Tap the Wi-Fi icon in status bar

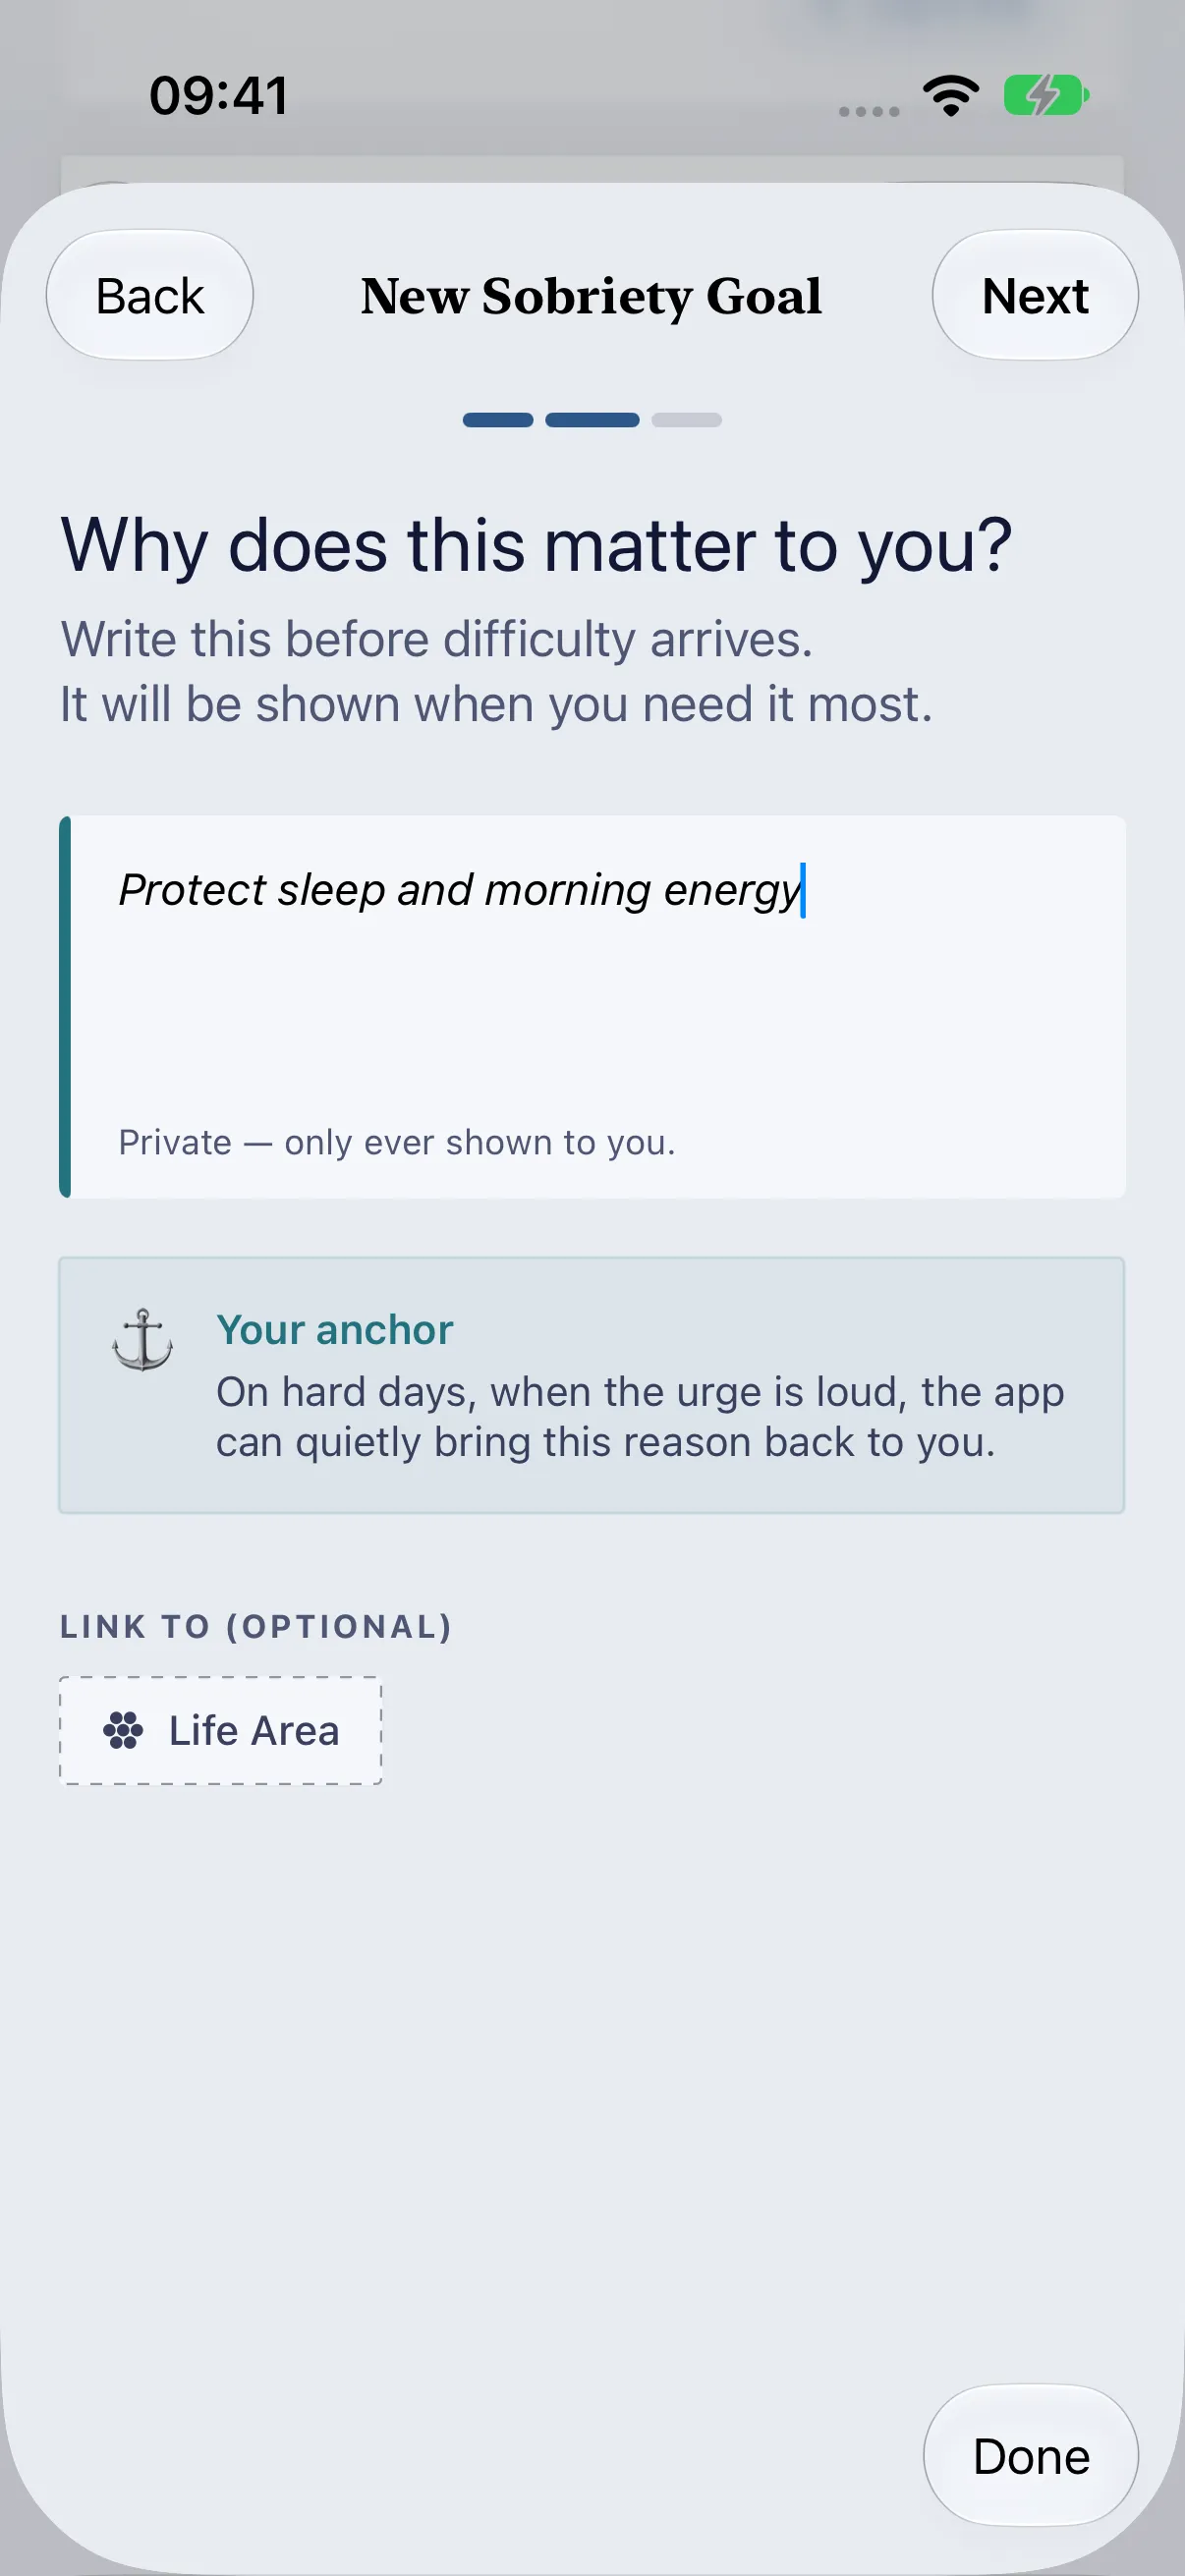pos(951,96)
